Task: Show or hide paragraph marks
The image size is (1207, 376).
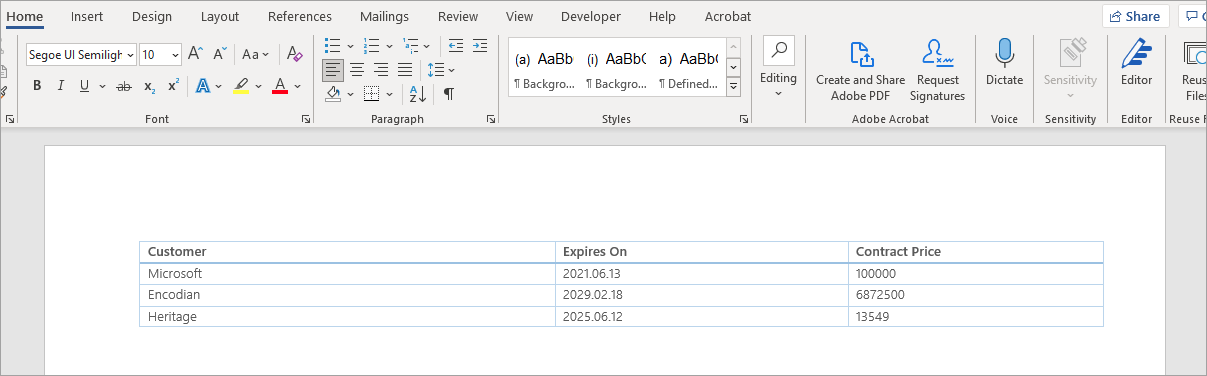Action: [449, 93]
